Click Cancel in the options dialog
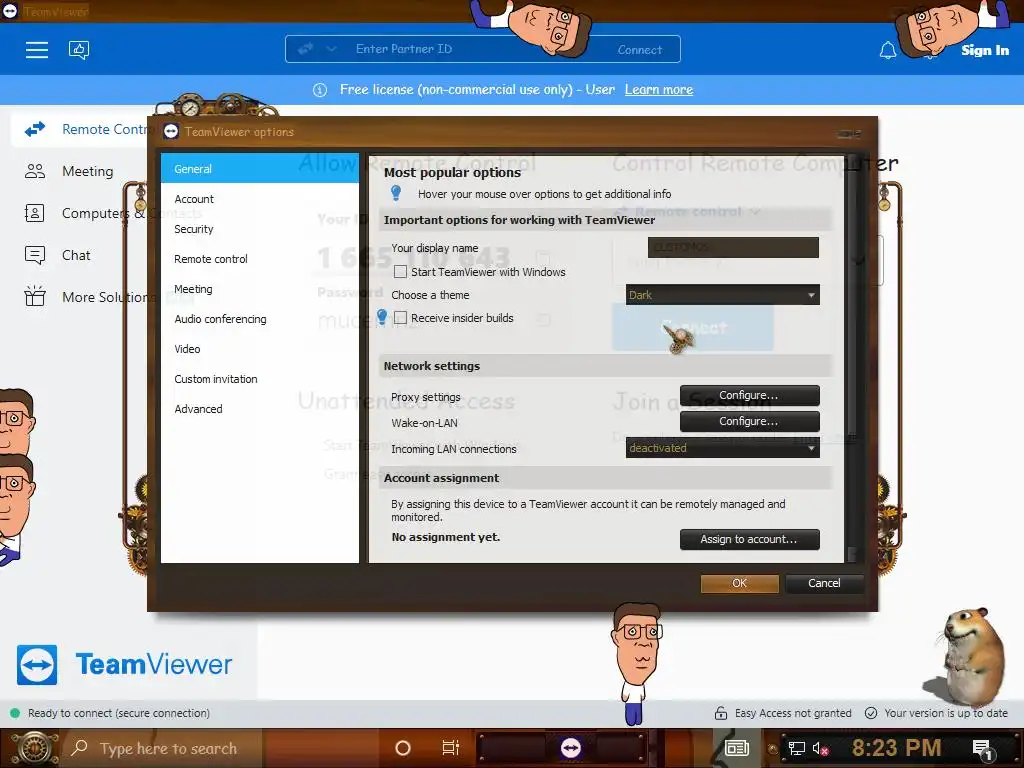 824,583
